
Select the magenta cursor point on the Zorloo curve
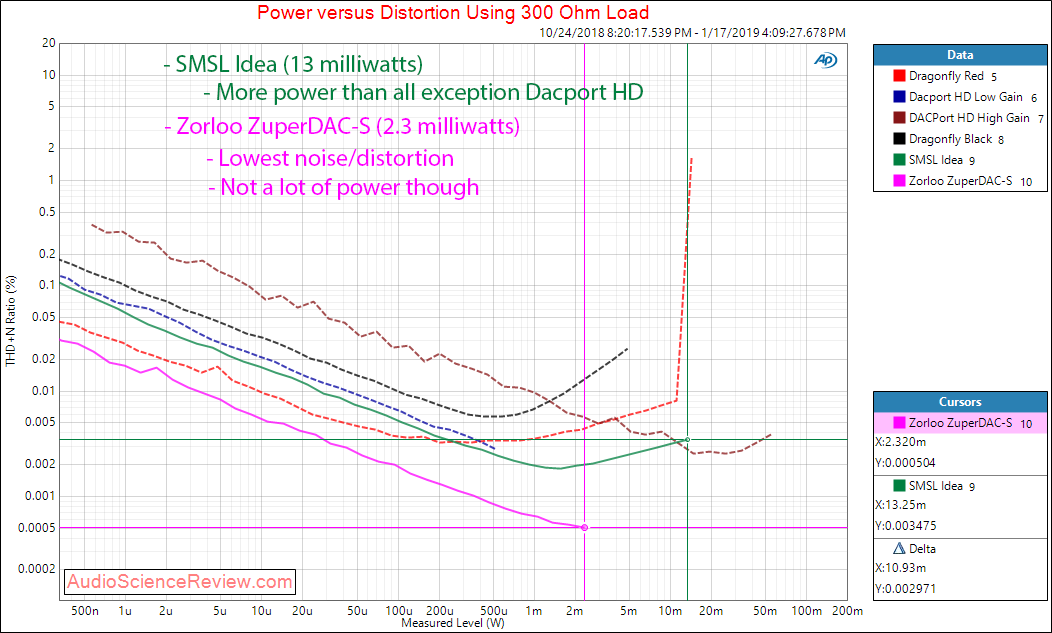(x=584, y=528)
